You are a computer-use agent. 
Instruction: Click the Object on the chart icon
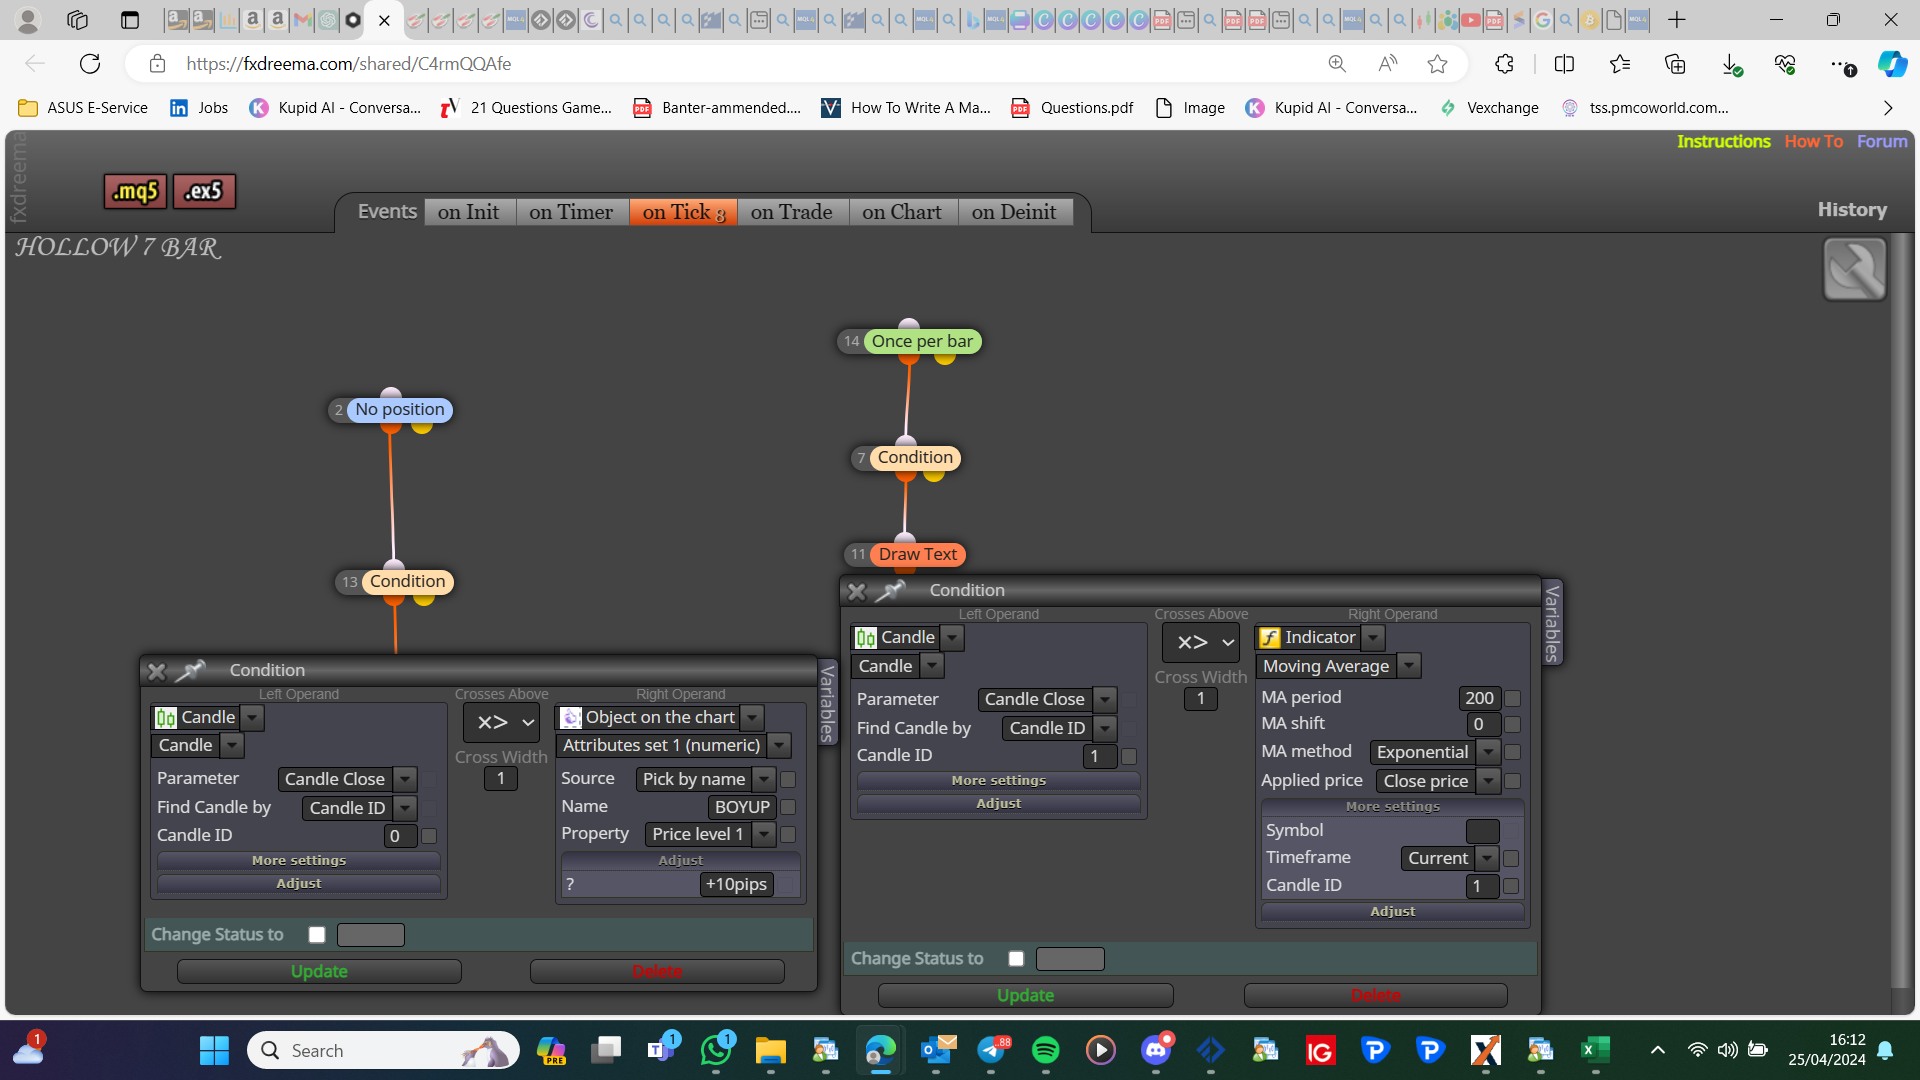[571, 718]
